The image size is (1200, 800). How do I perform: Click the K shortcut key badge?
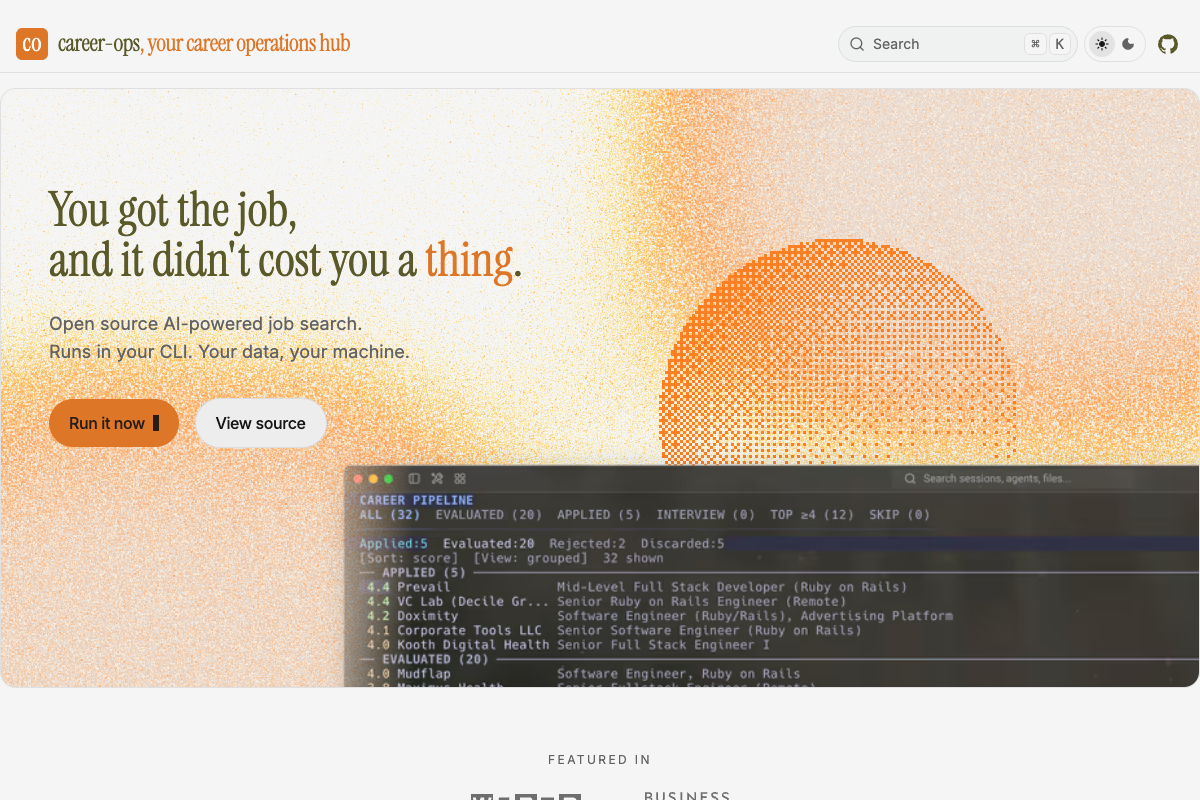pyautogui.click(x=1060, y=44)
